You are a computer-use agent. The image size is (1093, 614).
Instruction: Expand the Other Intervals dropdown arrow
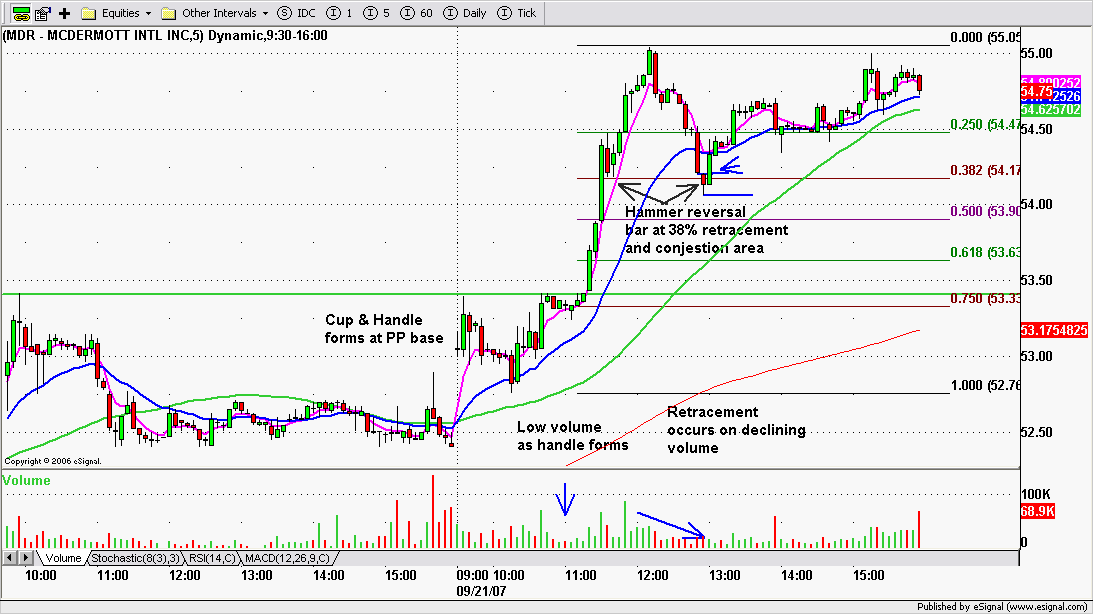point(265,13)
